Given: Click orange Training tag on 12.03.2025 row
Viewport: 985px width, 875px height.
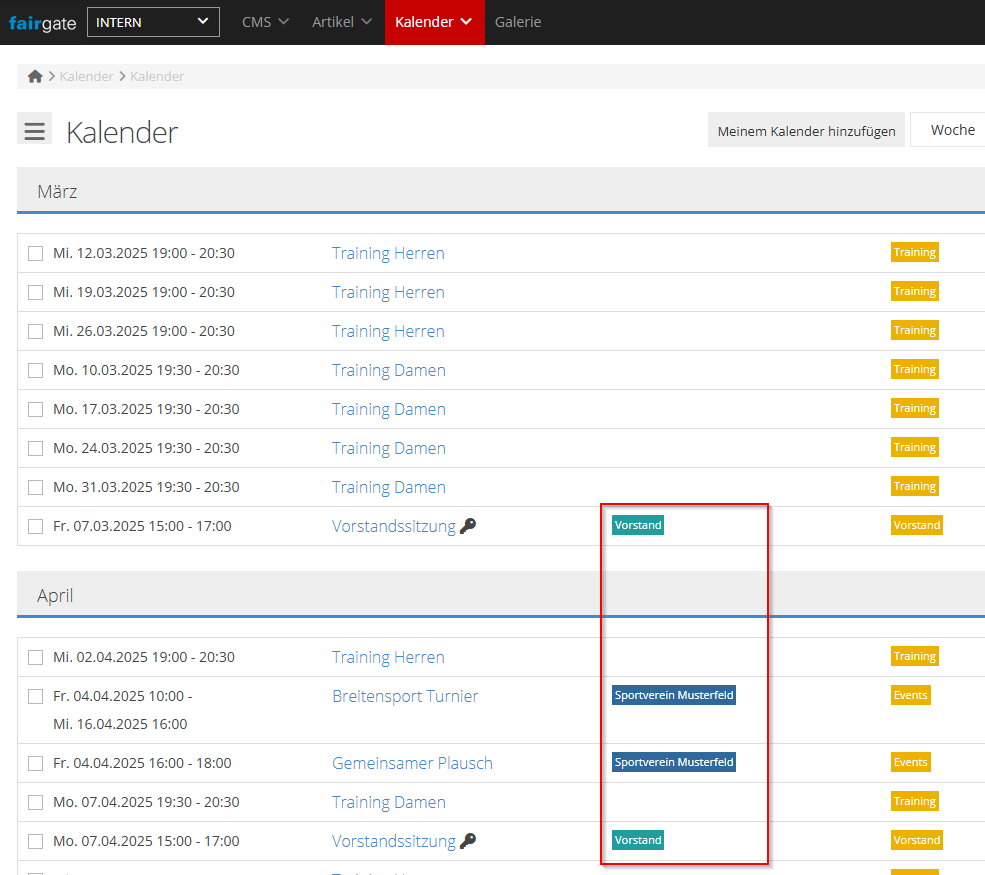Looking at the screenshot, I should (914, 253).
